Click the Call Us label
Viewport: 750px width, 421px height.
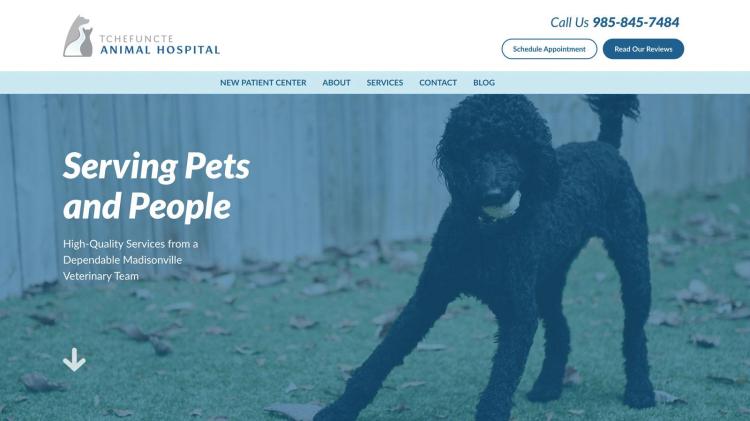pos(569,22)
